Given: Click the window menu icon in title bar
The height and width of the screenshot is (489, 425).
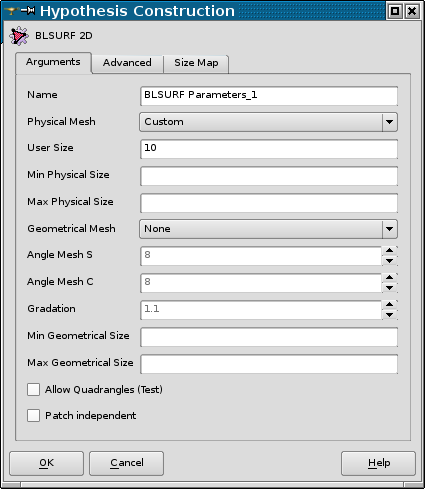Looking at the screenshot, I should click(x=11, y=11).
